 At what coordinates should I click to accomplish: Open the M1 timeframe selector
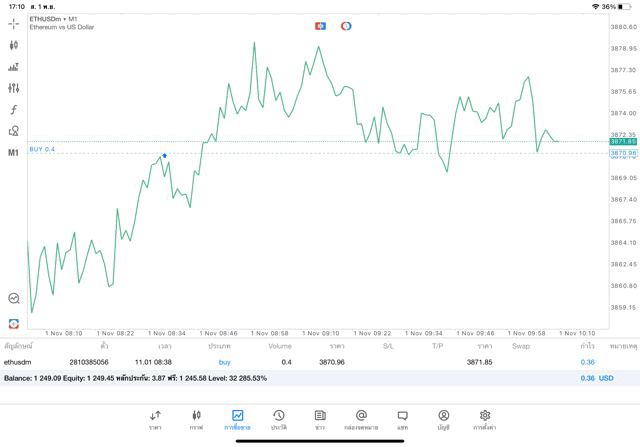[14, 153]
